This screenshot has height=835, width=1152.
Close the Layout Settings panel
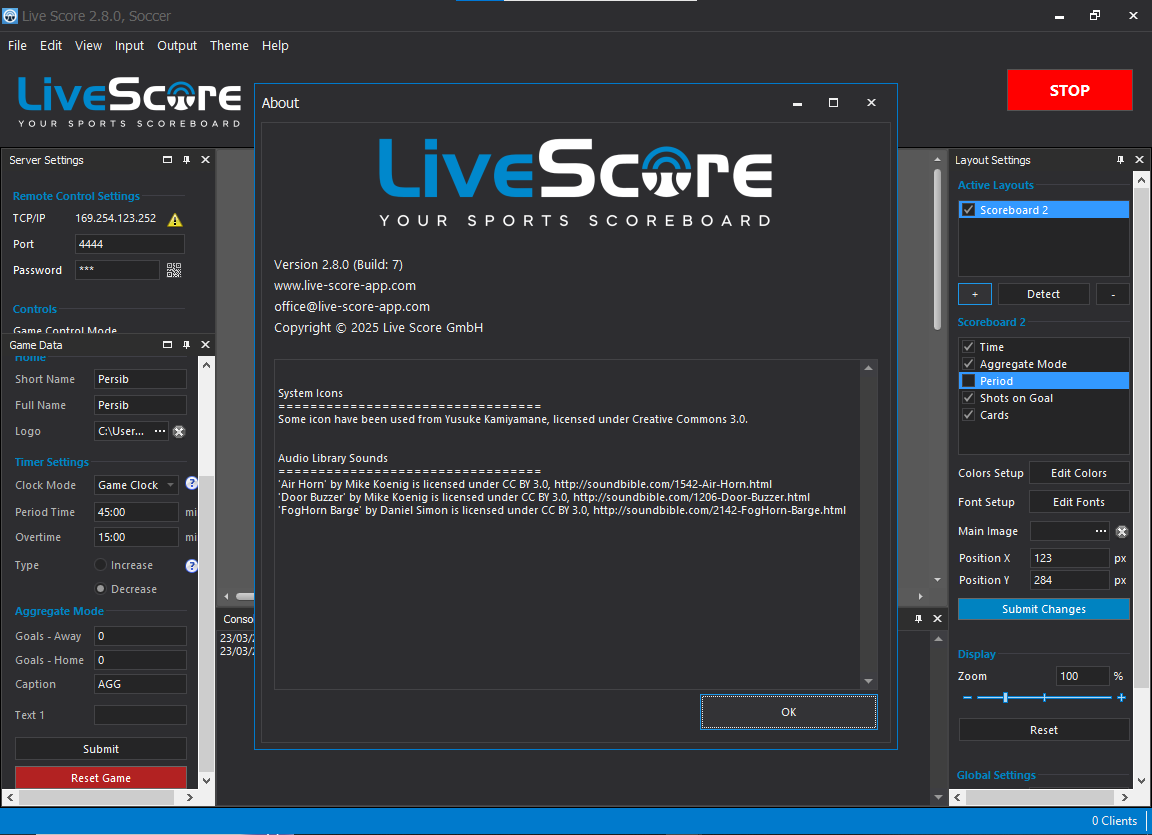click(x=1140, y=160)
